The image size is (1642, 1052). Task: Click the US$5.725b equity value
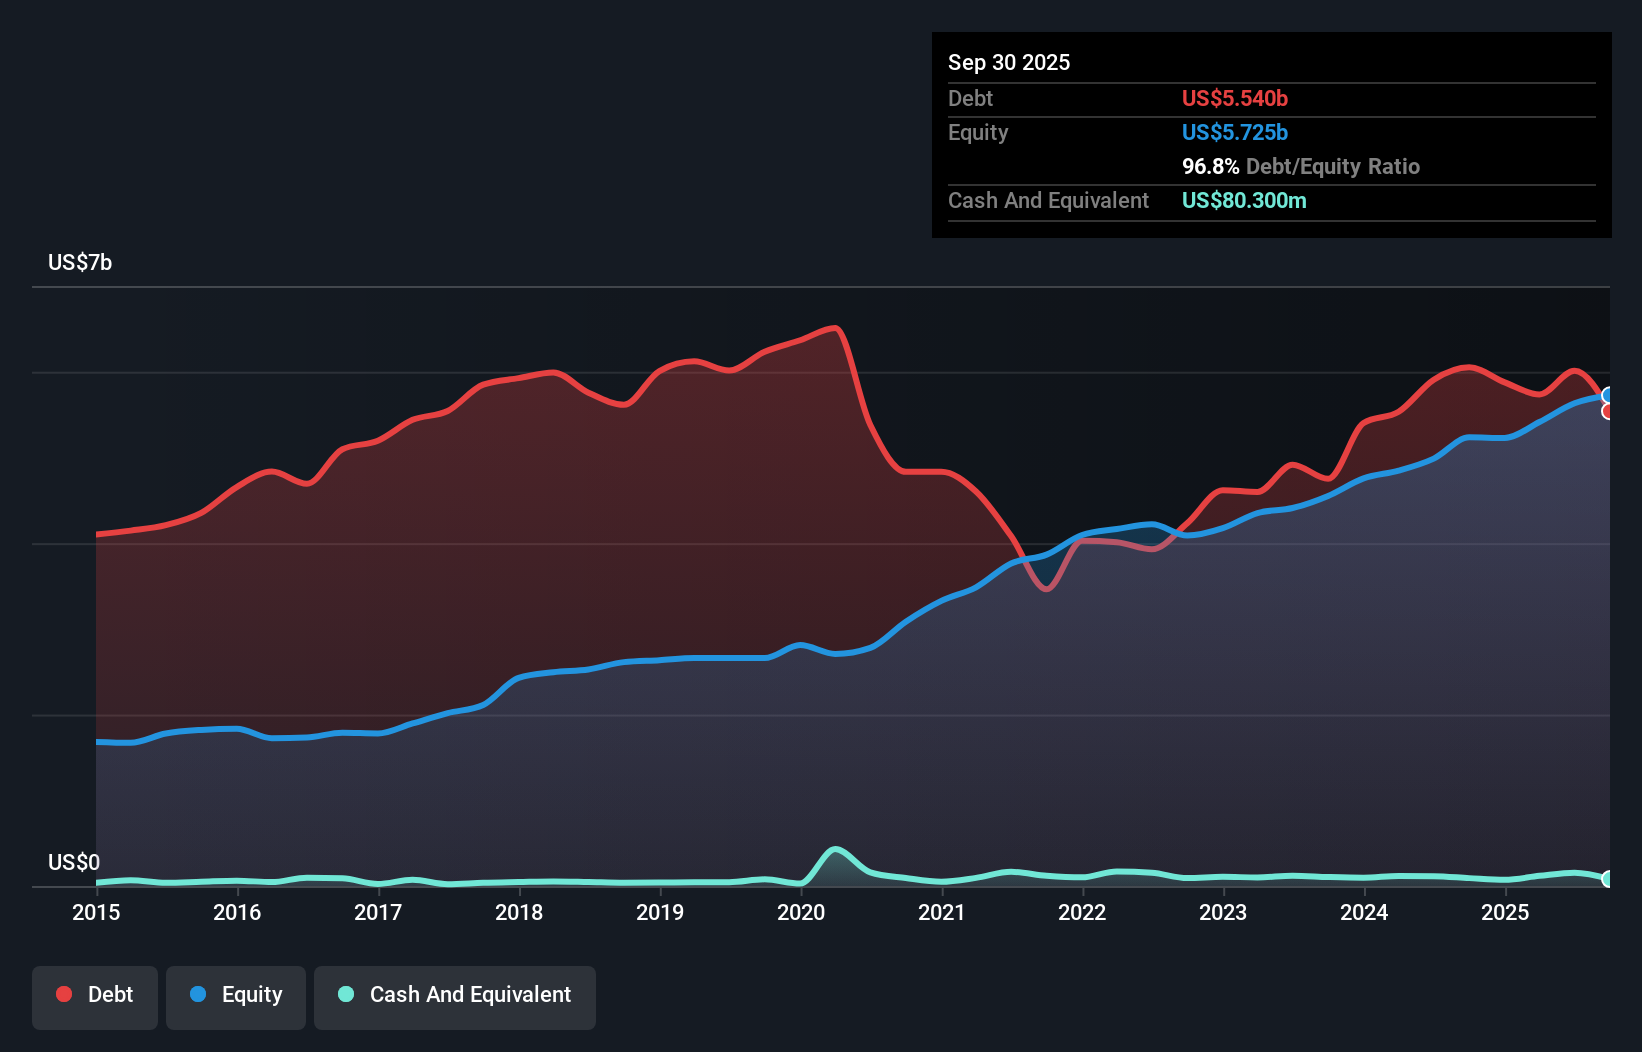pos(1235,132)
